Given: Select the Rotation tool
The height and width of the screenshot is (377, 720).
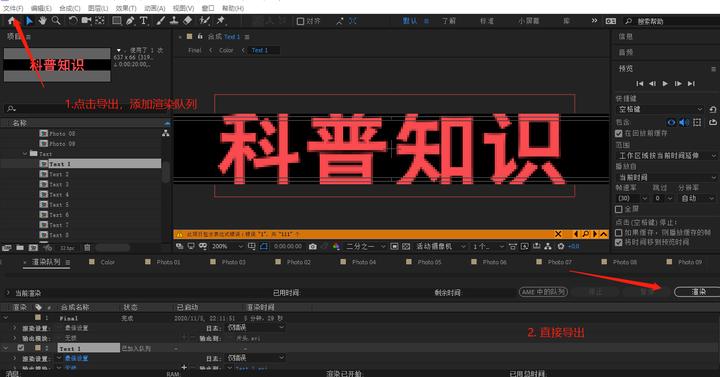Looking at the screenshot, I should coord(73,21).
